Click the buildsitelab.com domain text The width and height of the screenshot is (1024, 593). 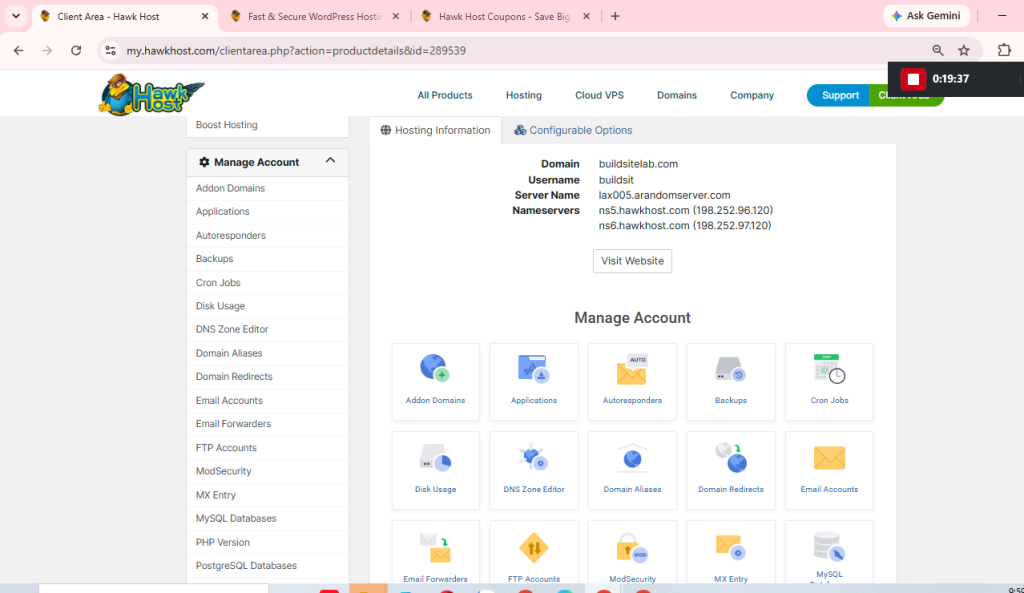[x=638, y=164]
